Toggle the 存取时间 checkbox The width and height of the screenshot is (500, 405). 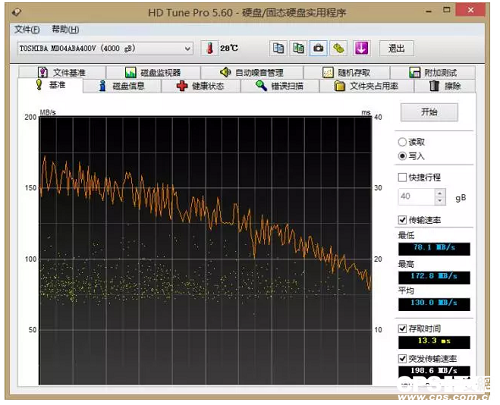[x=402, y=328]
